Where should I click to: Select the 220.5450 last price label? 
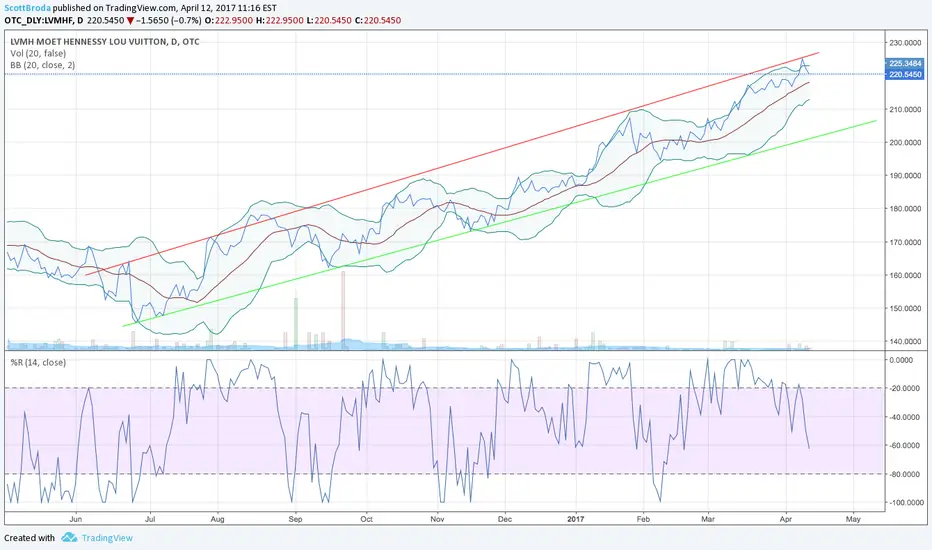coord(905,74)
